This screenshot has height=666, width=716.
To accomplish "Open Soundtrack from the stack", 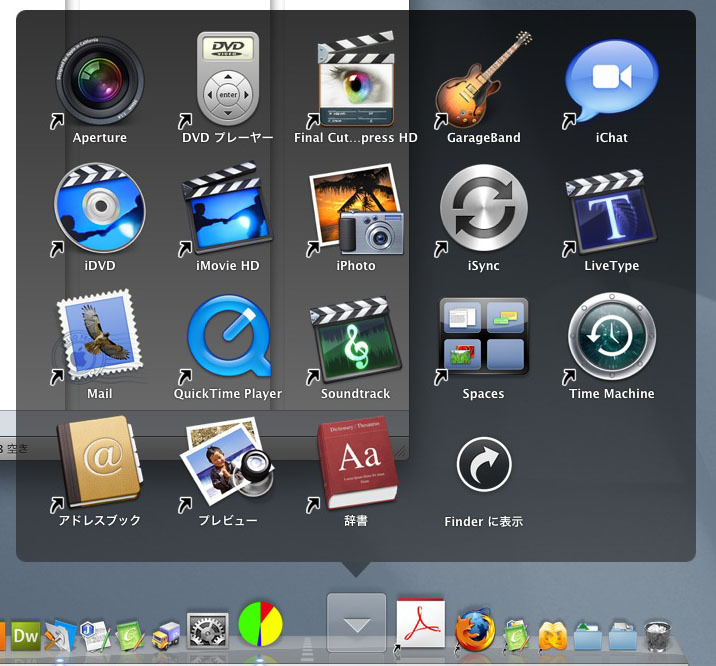I will pyautogui.click(x=356, y=339).
